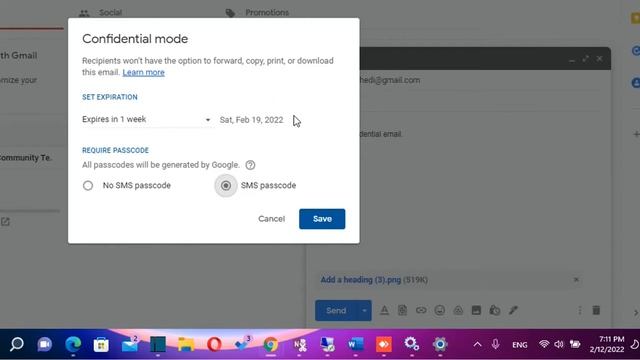The height and width of the screenshot is (360, 640).
Task: Click the attach files icon
Action: [x=402, y=311]
